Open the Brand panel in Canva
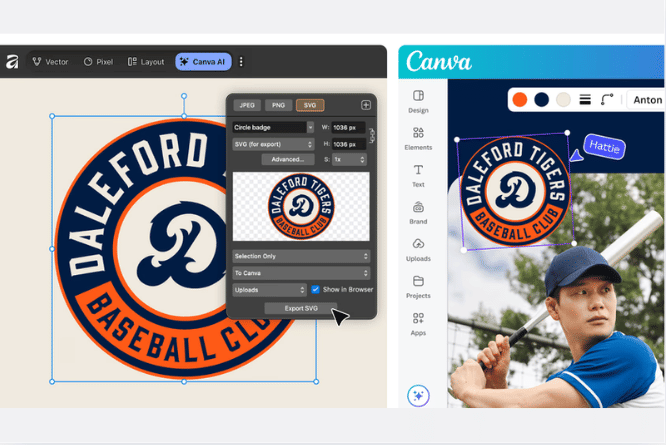Screen dimensions: 666x445 click(418, 213)
